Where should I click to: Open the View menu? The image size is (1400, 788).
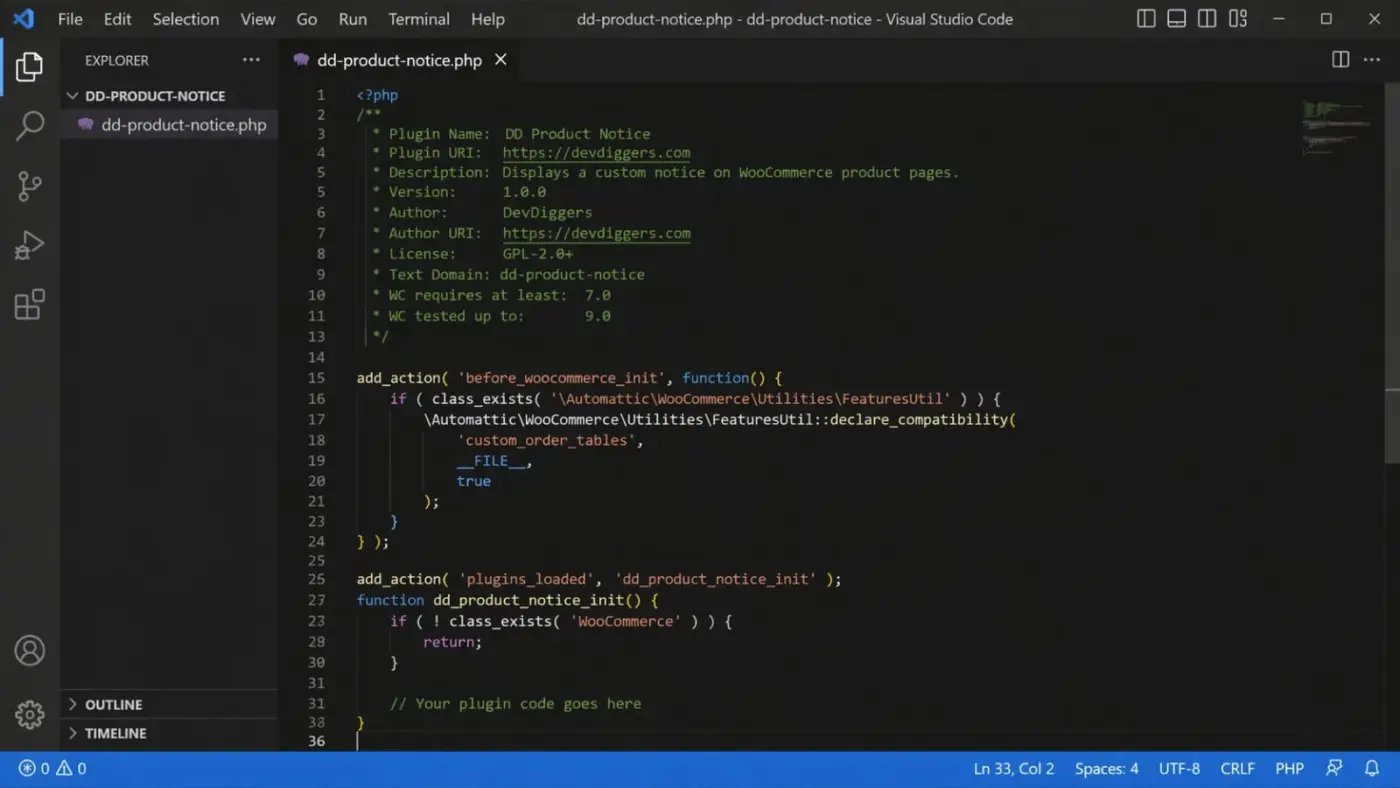258,19
